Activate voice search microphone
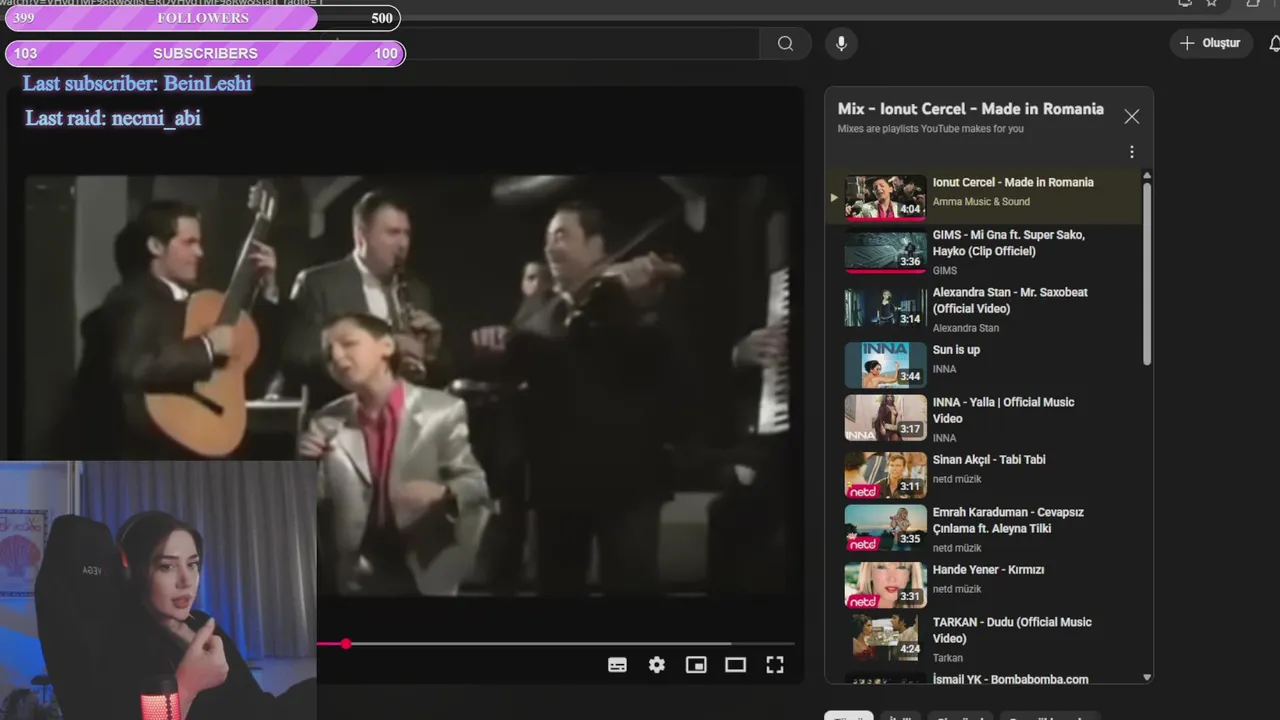Image resolution: width=1280 pixels, height=720 pixels. 841,43
